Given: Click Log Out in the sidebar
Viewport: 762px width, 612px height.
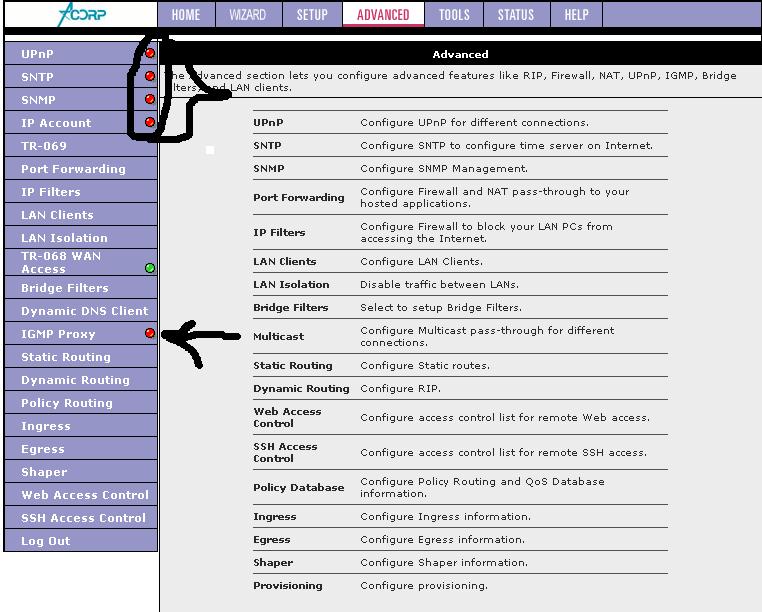Looking at the screenshot, I should [46, 541].
